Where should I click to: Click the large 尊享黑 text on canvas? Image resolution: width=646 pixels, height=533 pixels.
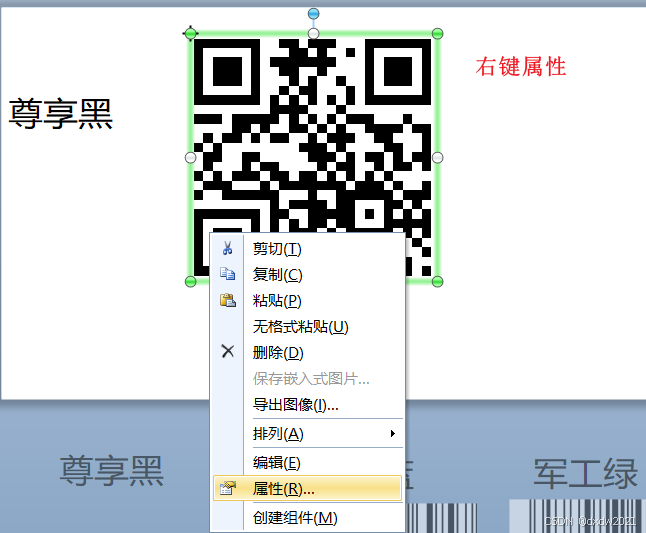click(x=61, y=114)
